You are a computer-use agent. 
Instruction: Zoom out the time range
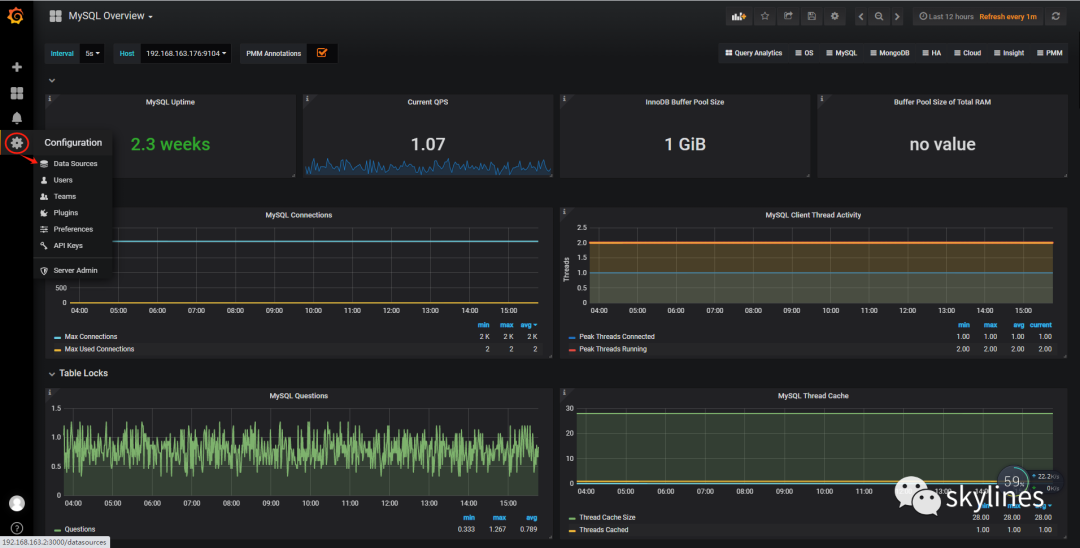(879, 16)
